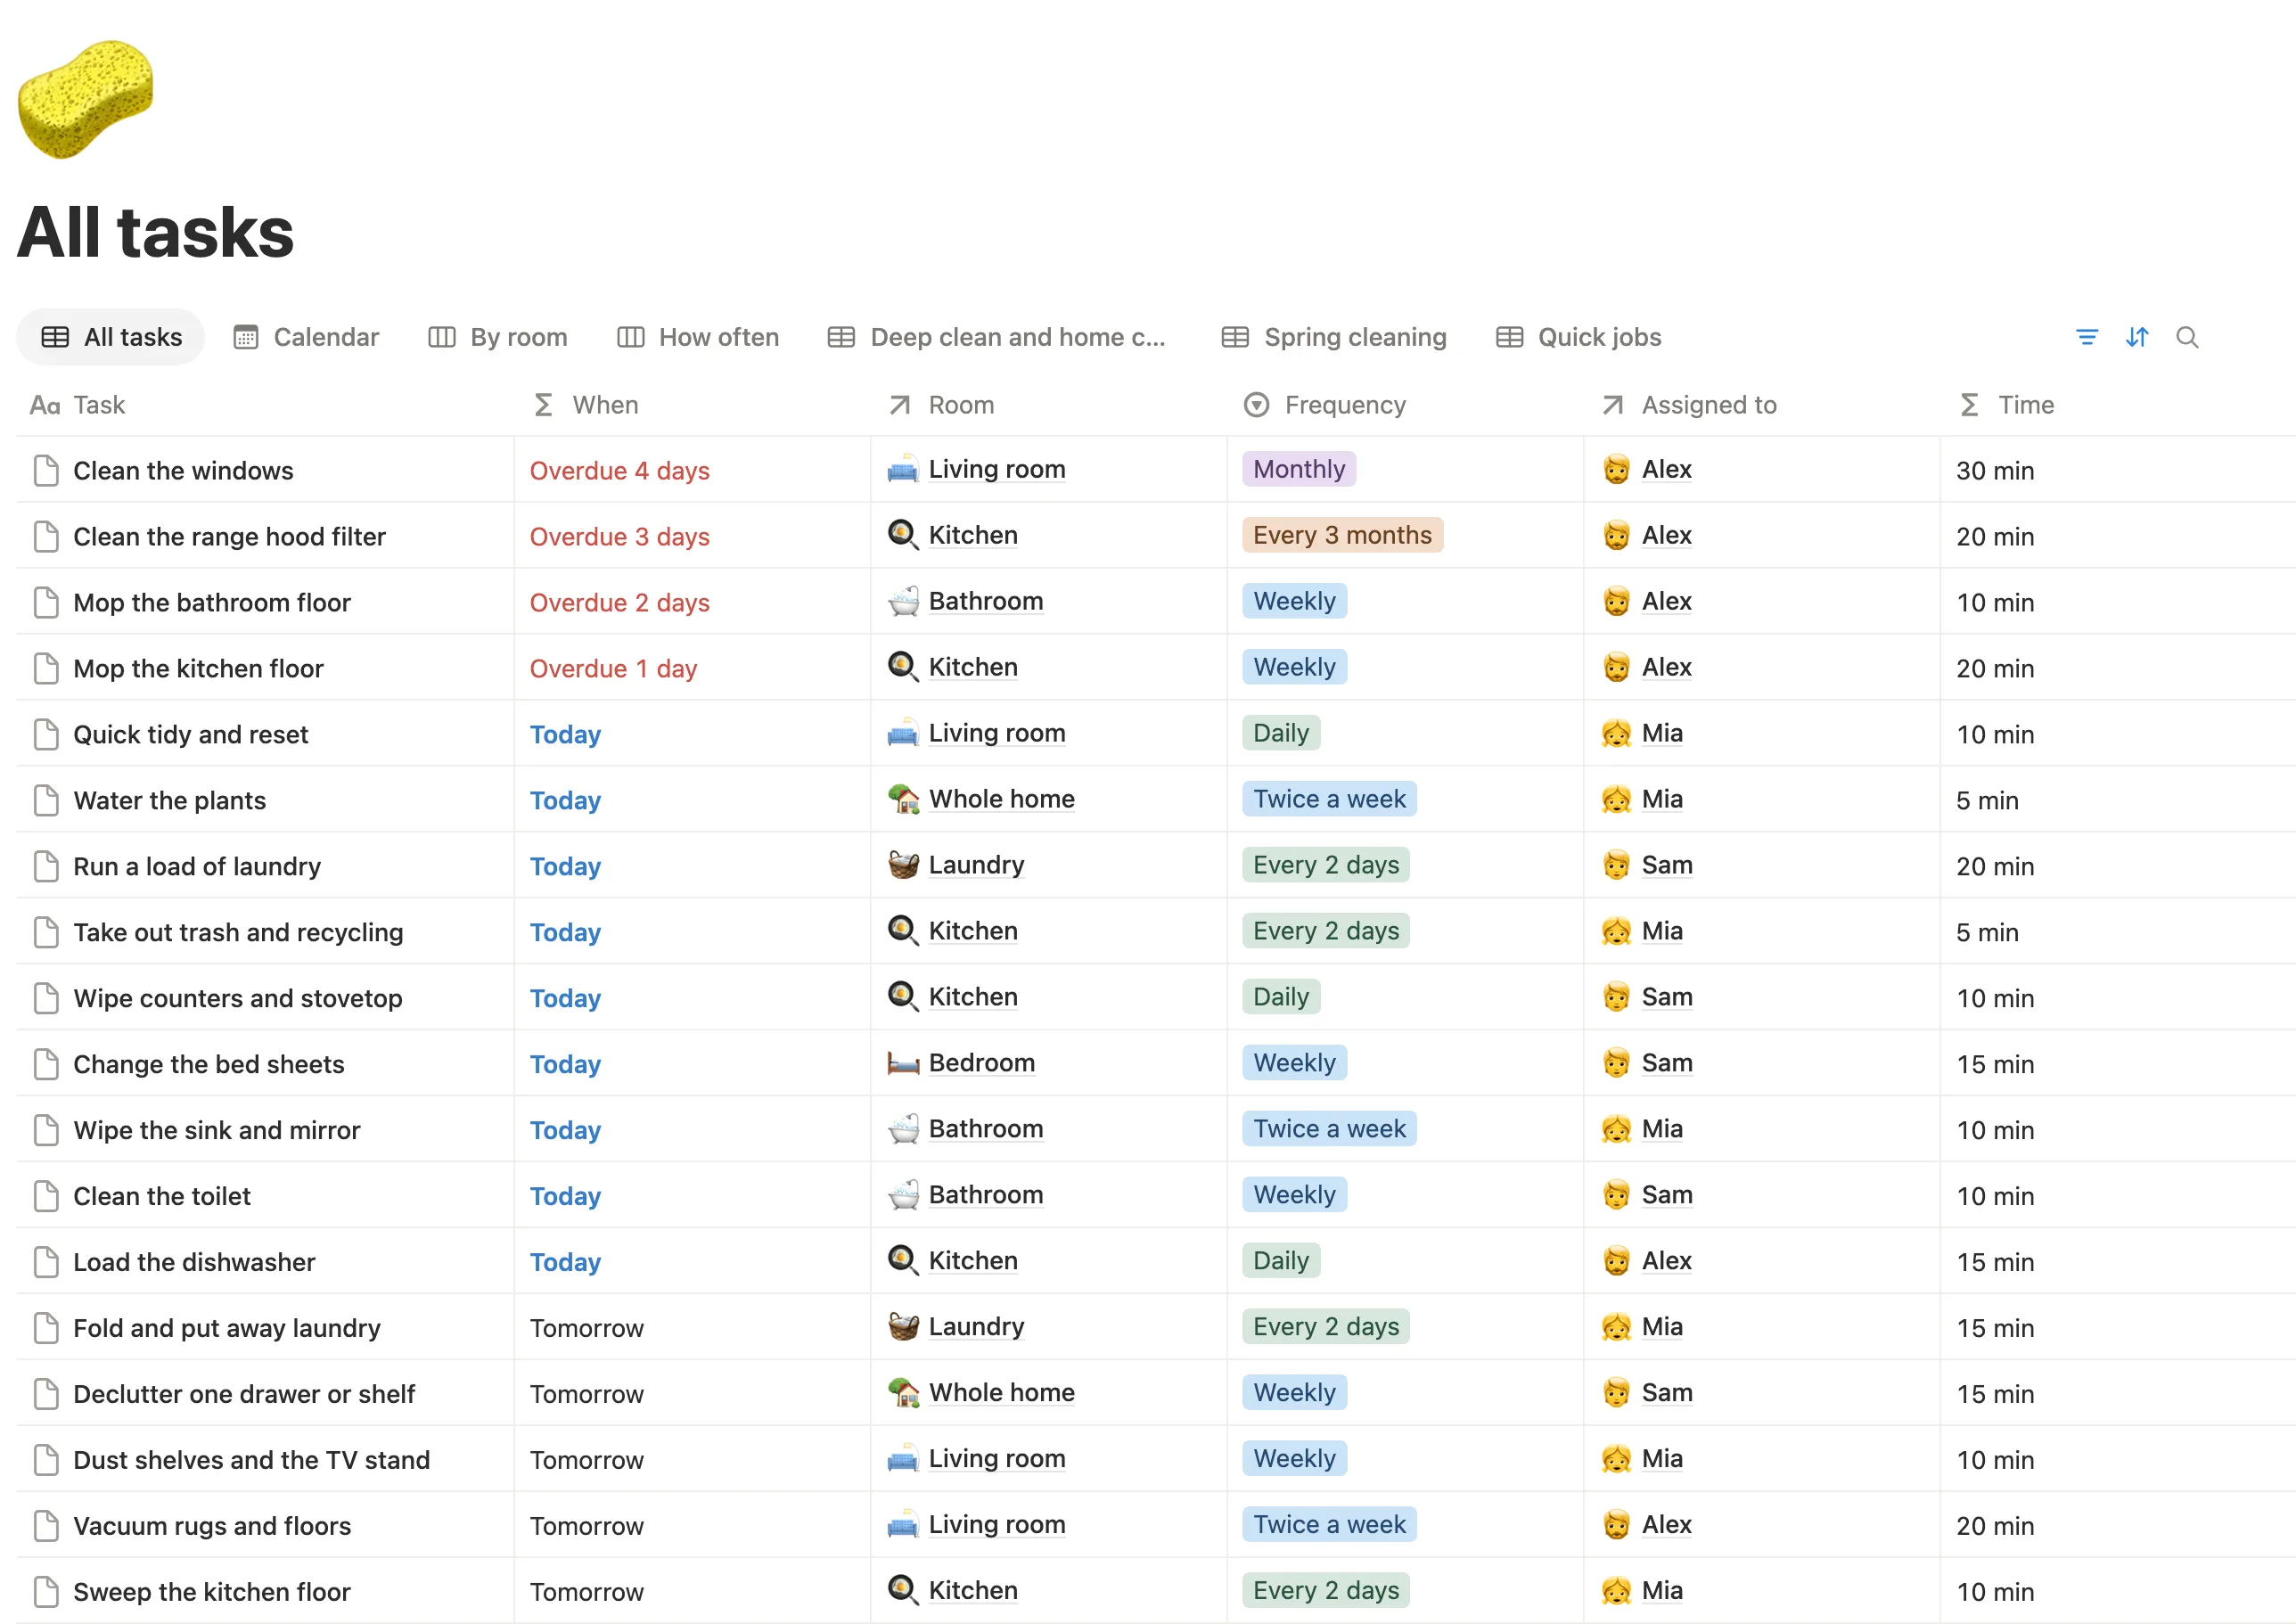
Task: Open the filter icon in the toolbar
Action: click(x=2087, y=337)
